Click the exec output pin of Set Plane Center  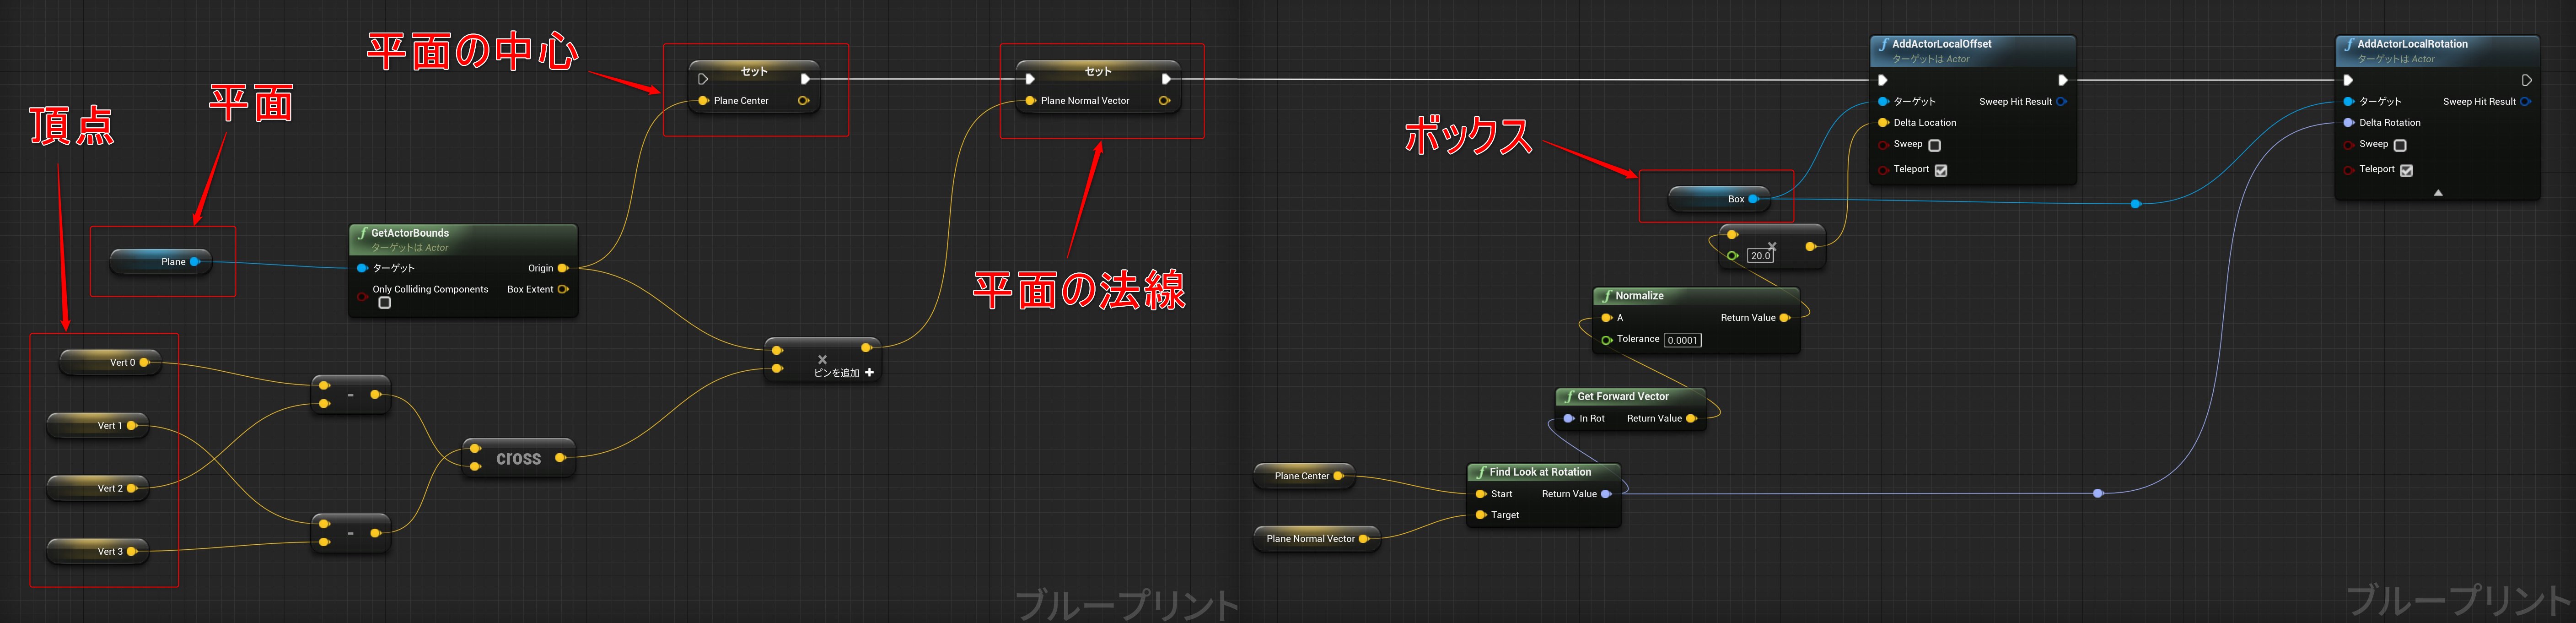[805, 79]
